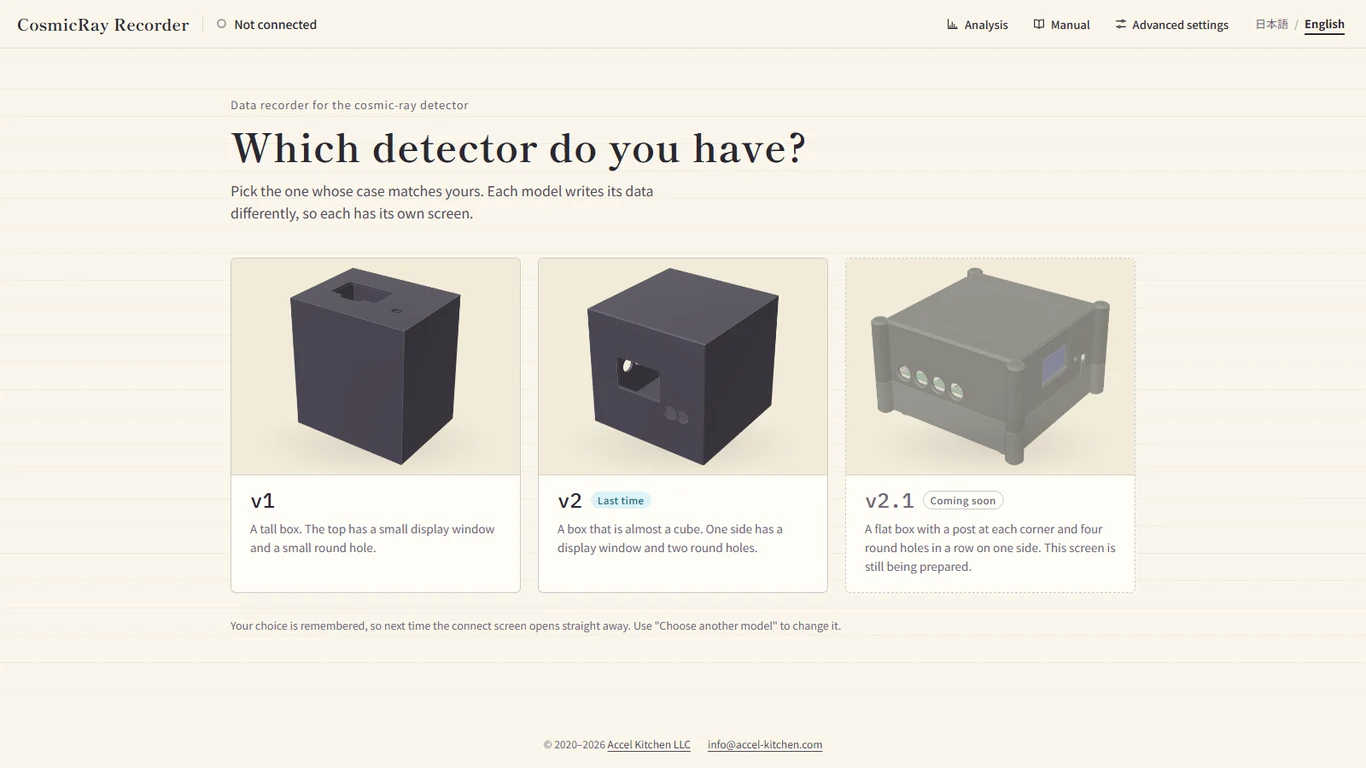
Task: Select the v2 cube detector image
Action: click(683, 367)
